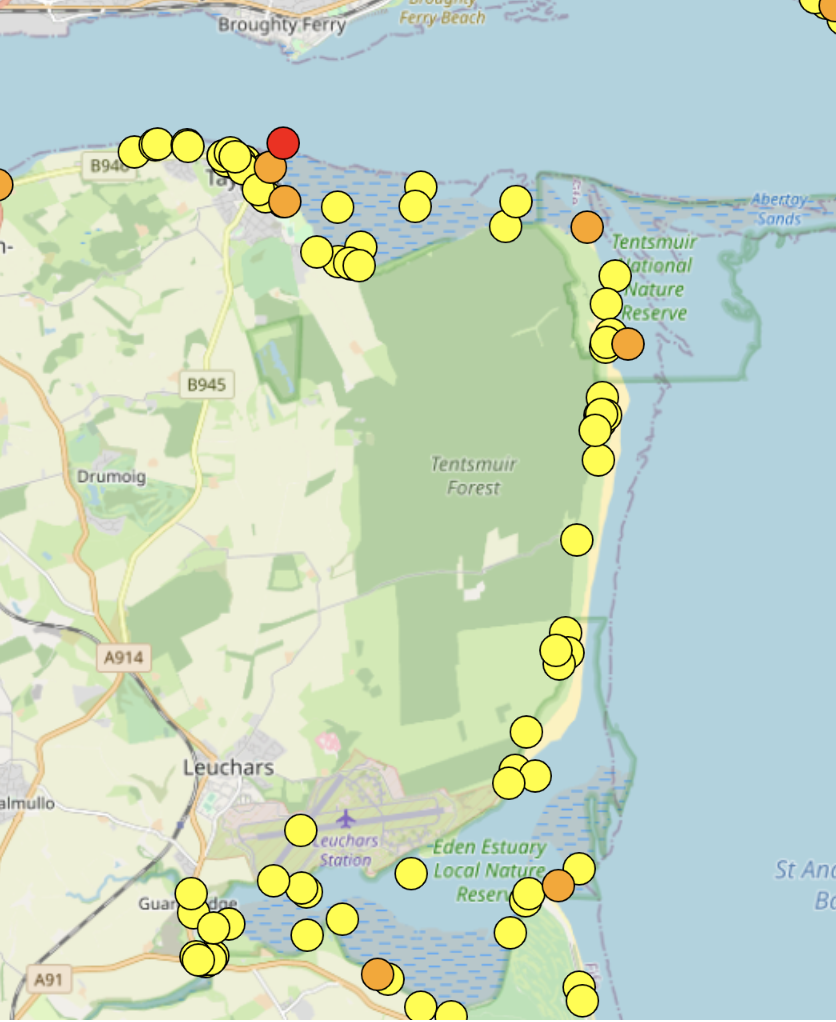Select orange marker left of 'Tentsmuir National' text
The width and height of the screenshot is (836, 1022).
587,227
